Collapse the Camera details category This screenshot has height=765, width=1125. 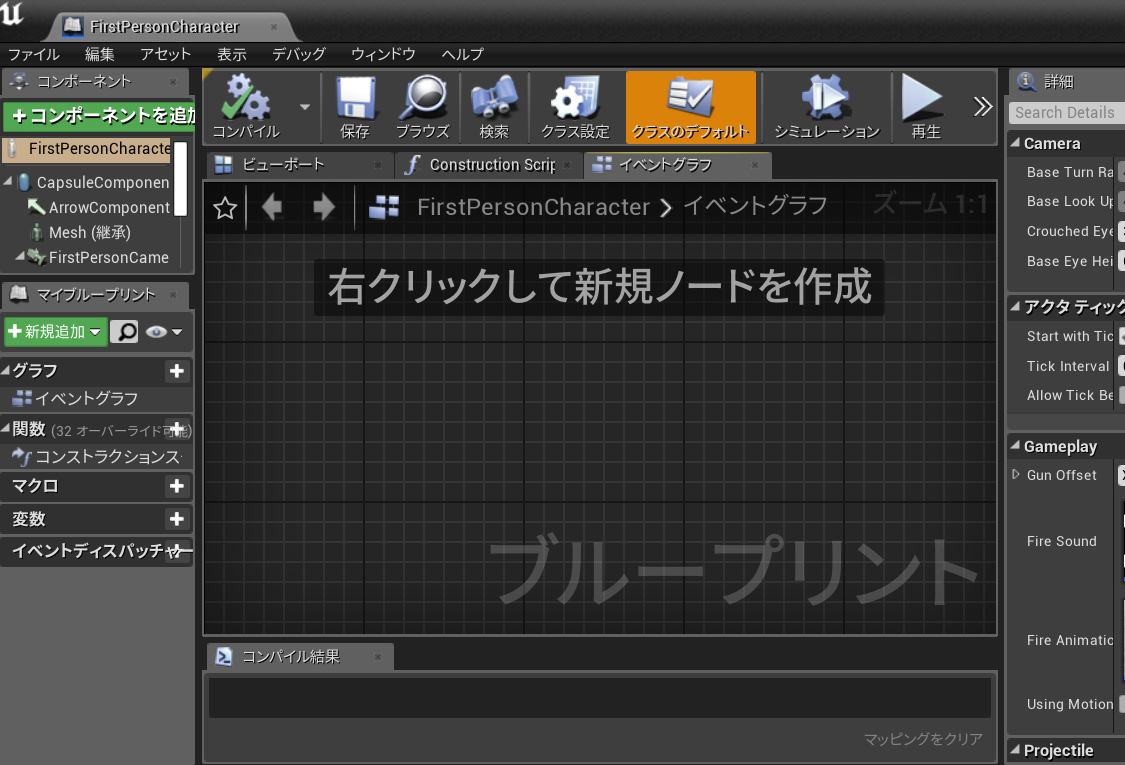click(1015, 143)
